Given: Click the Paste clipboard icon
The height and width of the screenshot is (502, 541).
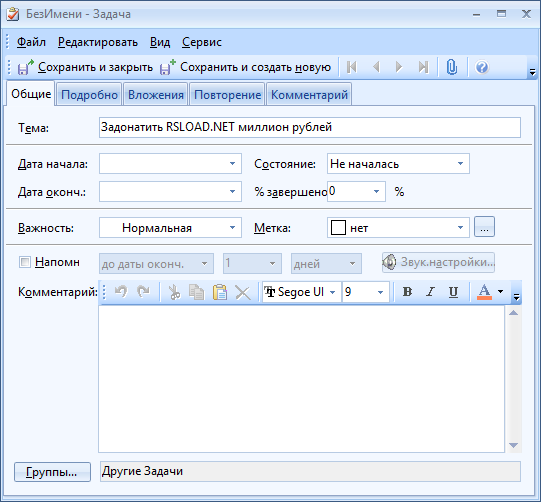Looking at the screenshot, I should 220,292.
